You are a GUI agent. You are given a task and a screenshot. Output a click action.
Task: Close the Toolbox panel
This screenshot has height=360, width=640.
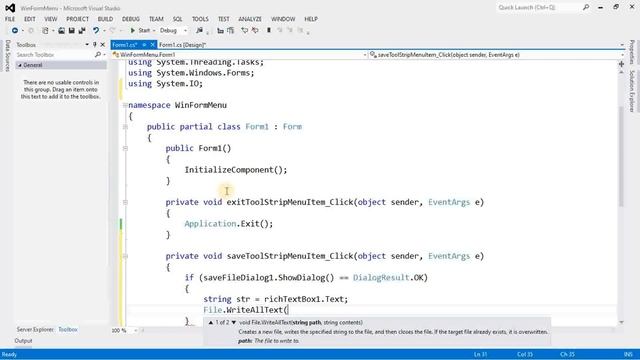[102, 44]
